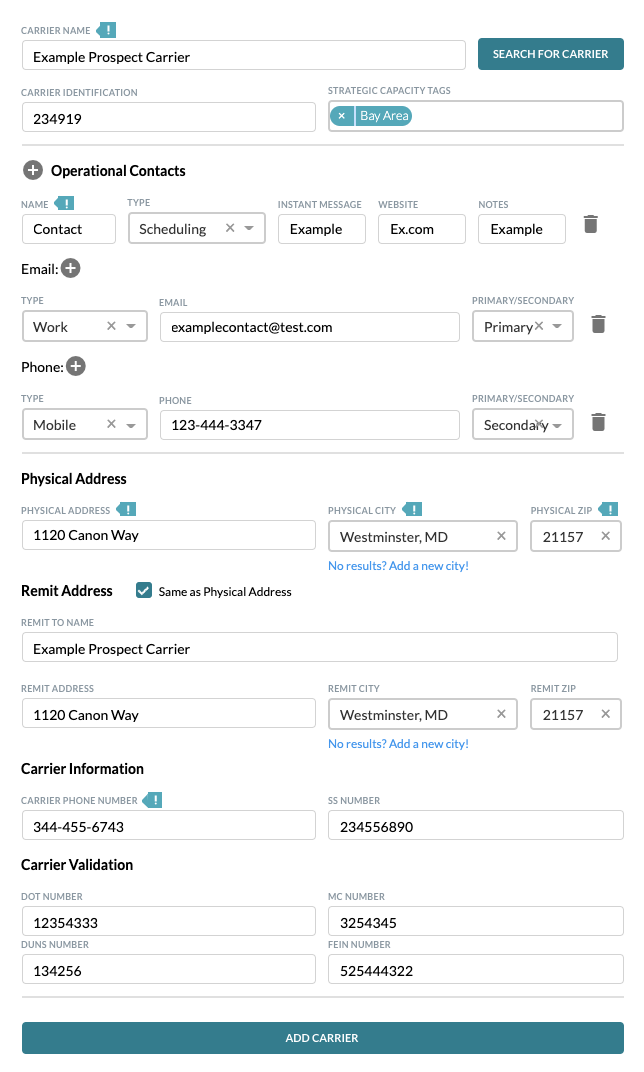Edit the Instant Message field
Screen dimensions: 644x1072
coord(322,229)
